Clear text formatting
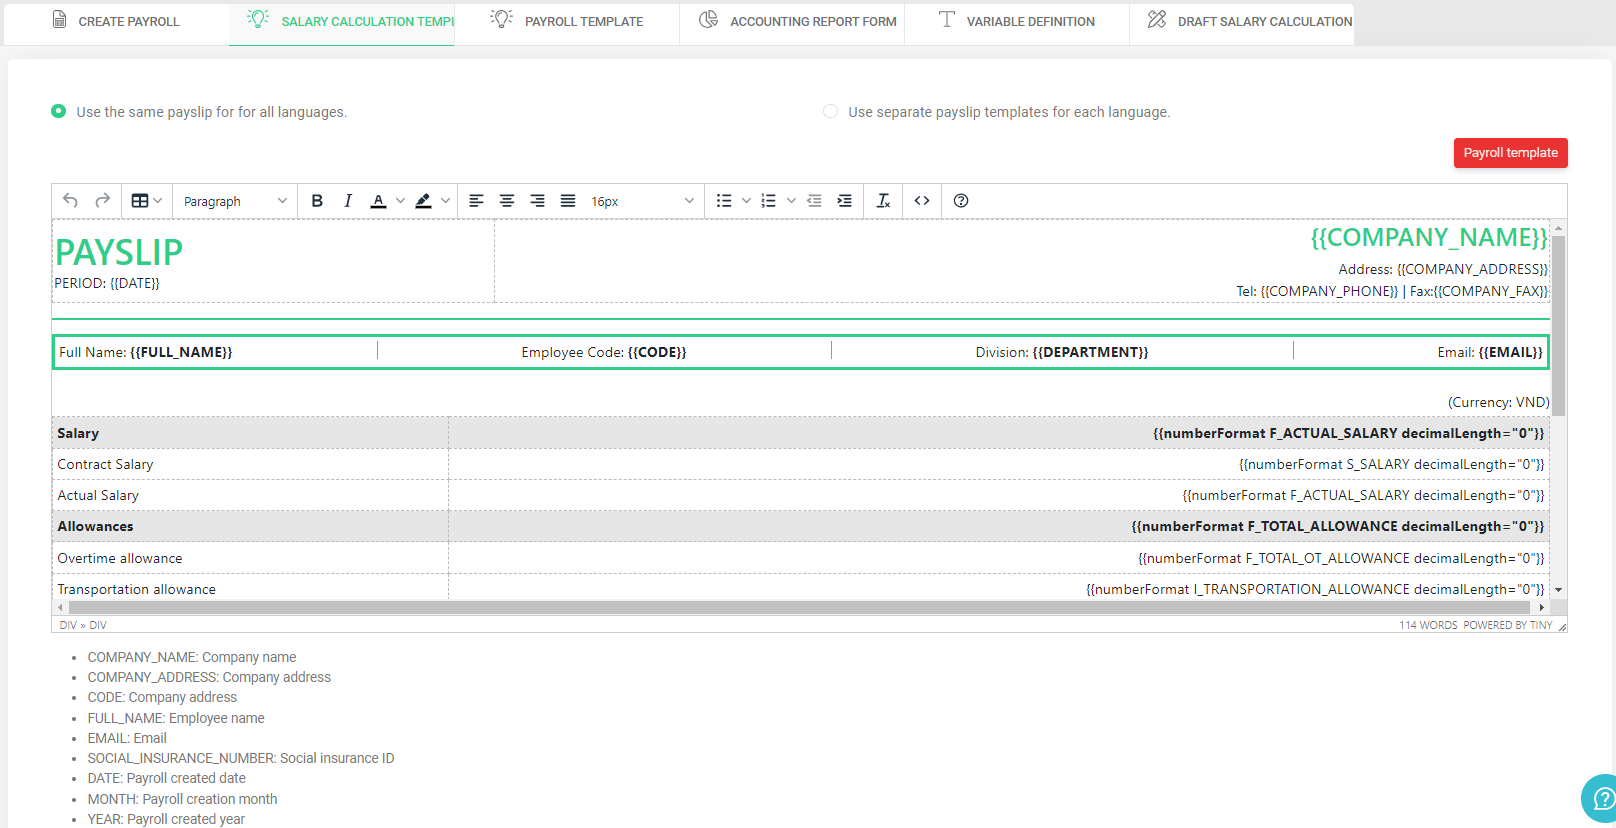Viewport: 1616px width, 828px height. point(883,201)
